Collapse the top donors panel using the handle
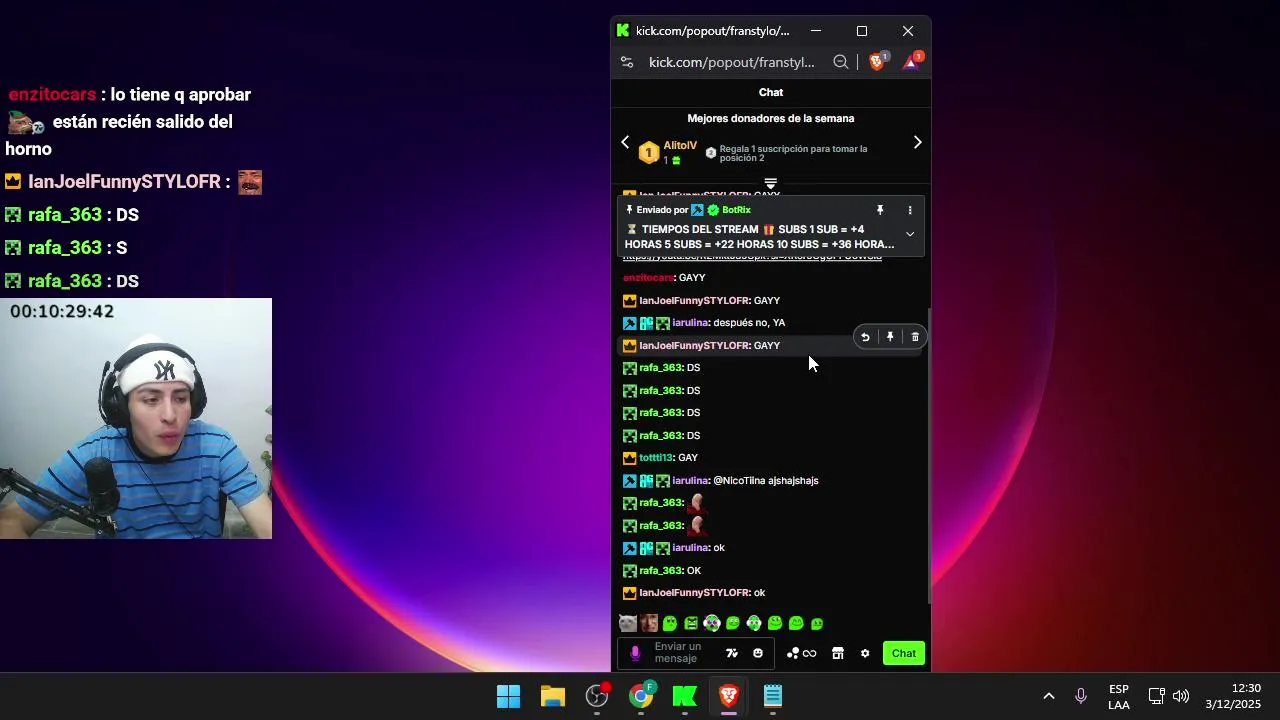The height and width of the screenshot is (720, 1280). tap(771, 184)
